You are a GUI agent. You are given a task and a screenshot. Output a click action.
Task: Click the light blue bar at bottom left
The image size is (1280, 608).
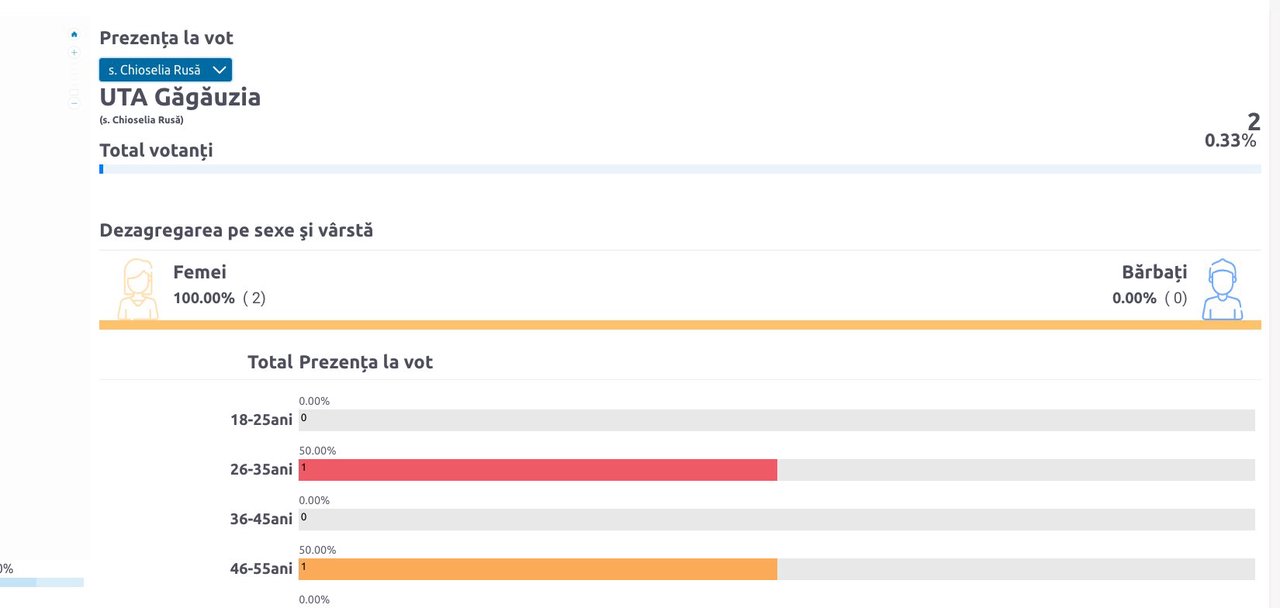coord(42,582)
